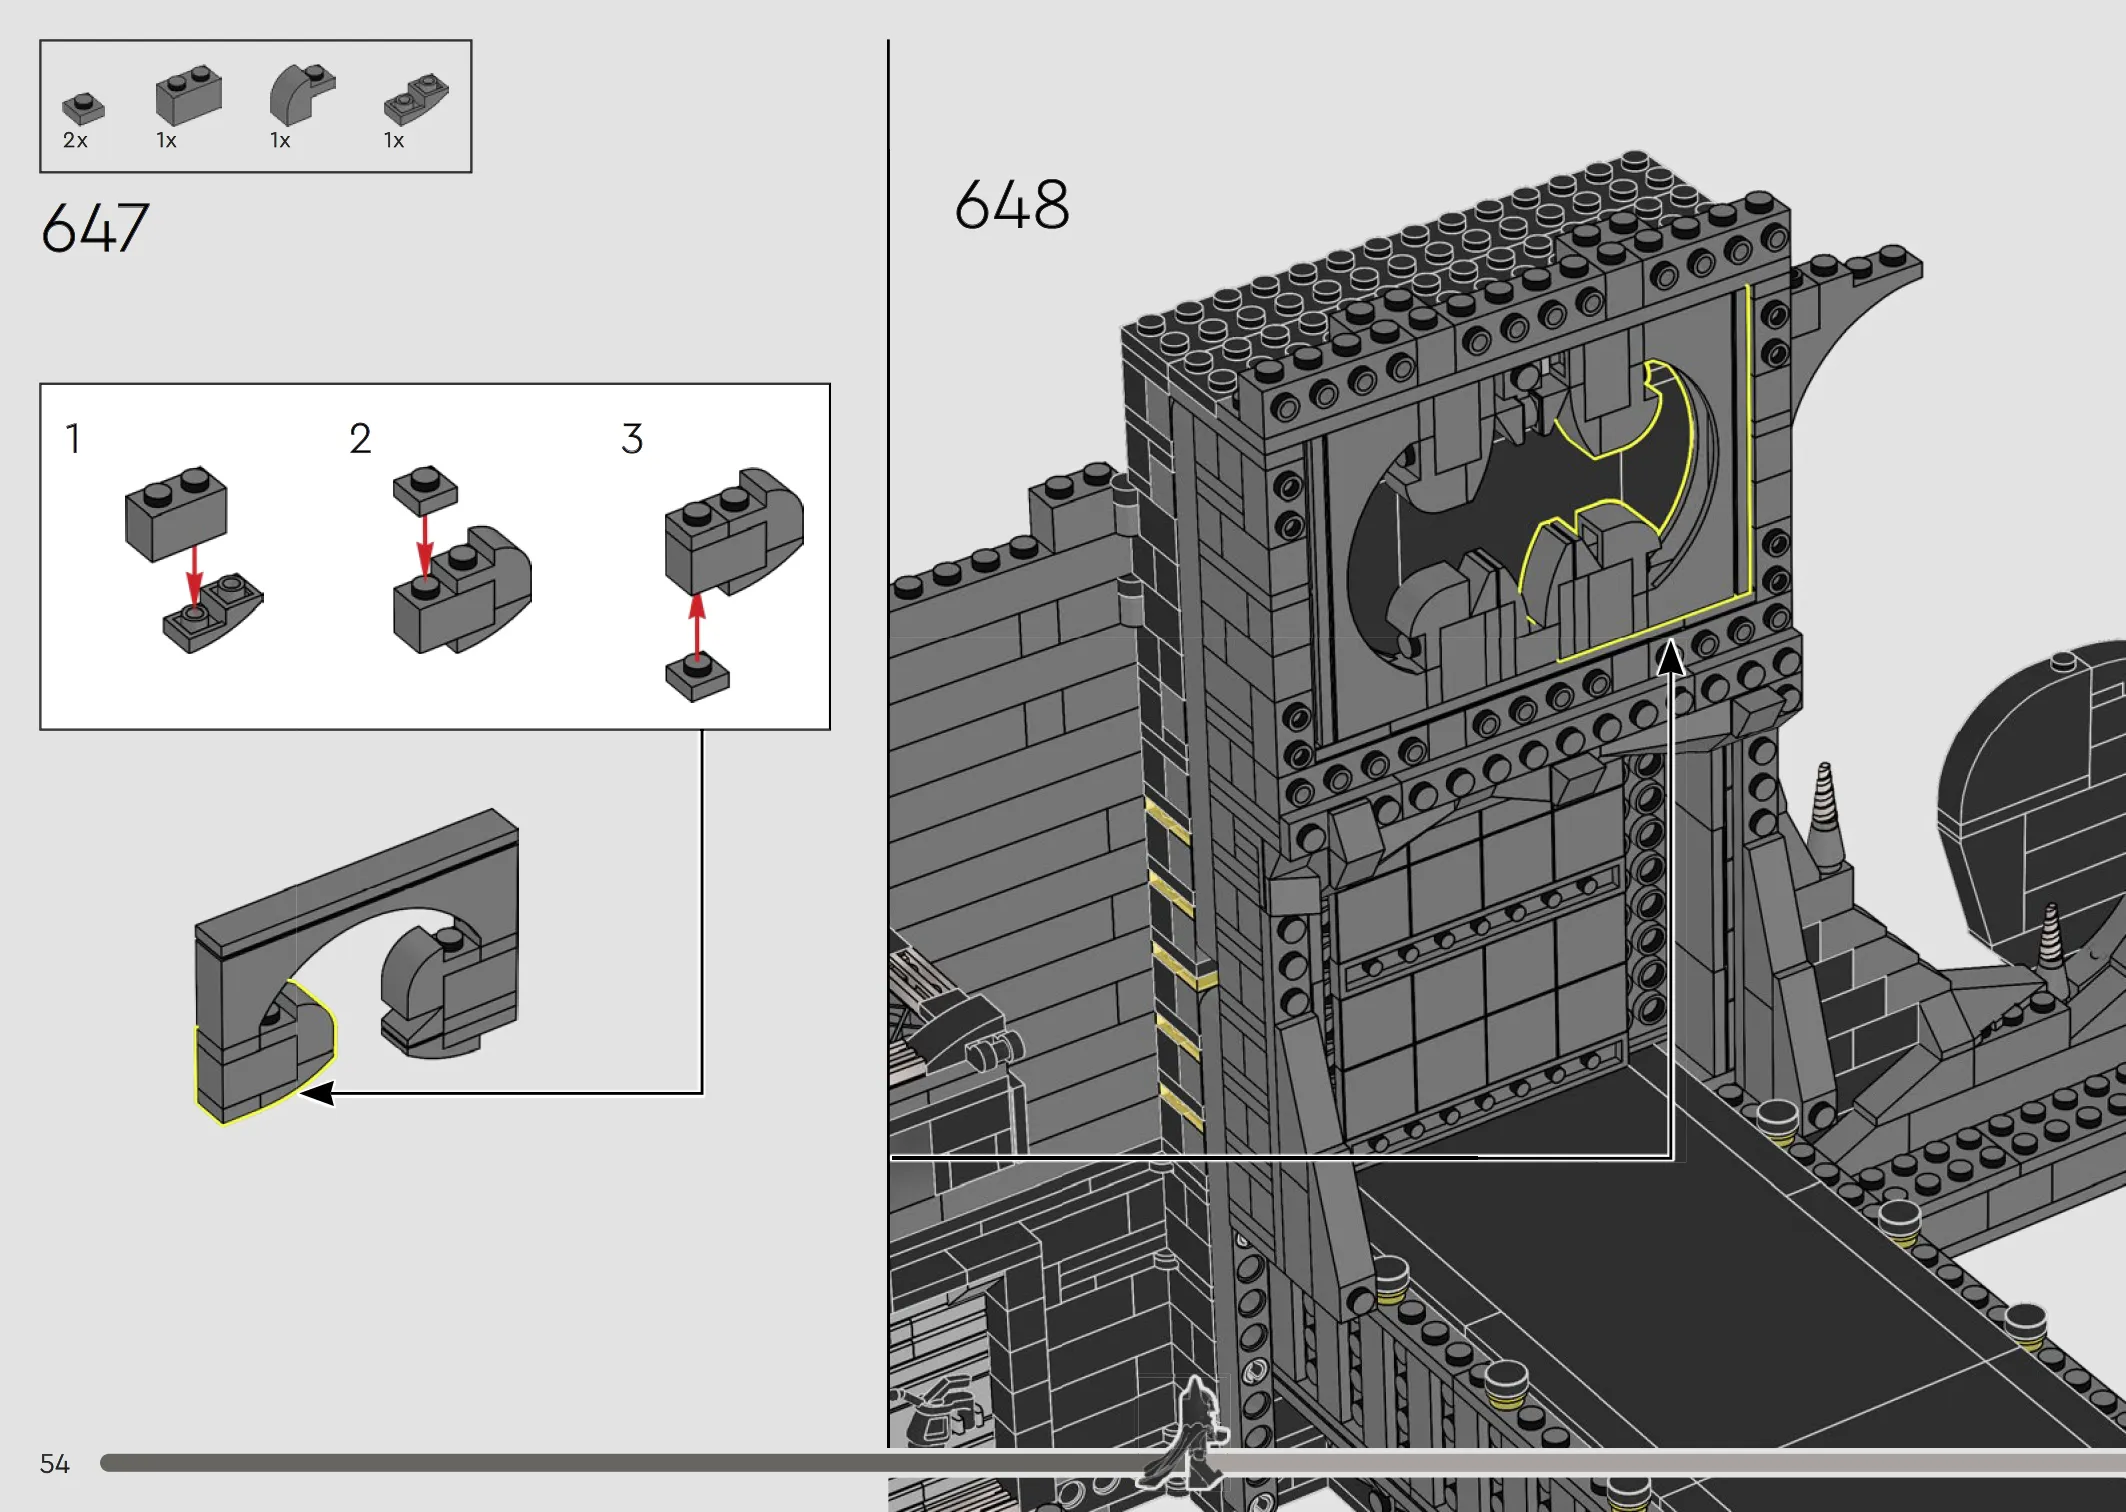Click the "2x" quantity label
Image resolution: width=2126 pixels, height=1512 pixels.
(x=75, y=141)
